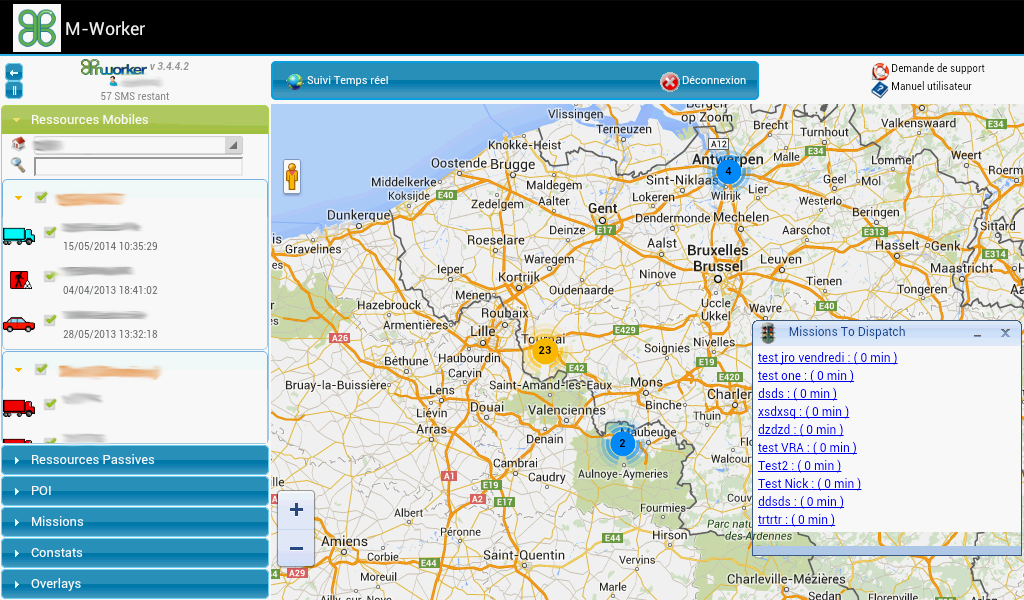Select the Street View pegman icon
The image size is (1024, 600).
point(292,176)
